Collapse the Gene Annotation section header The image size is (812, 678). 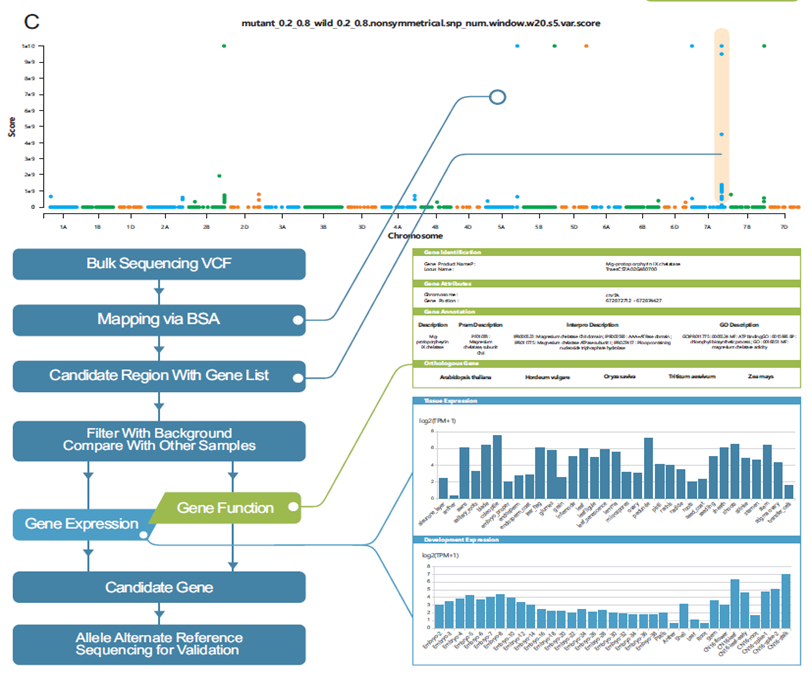(607, 313)
